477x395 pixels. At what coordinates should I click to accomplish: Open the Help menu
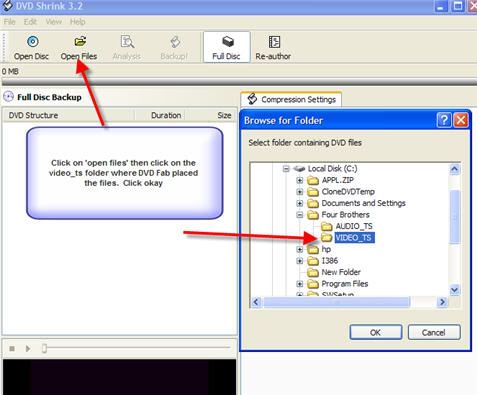78,22
